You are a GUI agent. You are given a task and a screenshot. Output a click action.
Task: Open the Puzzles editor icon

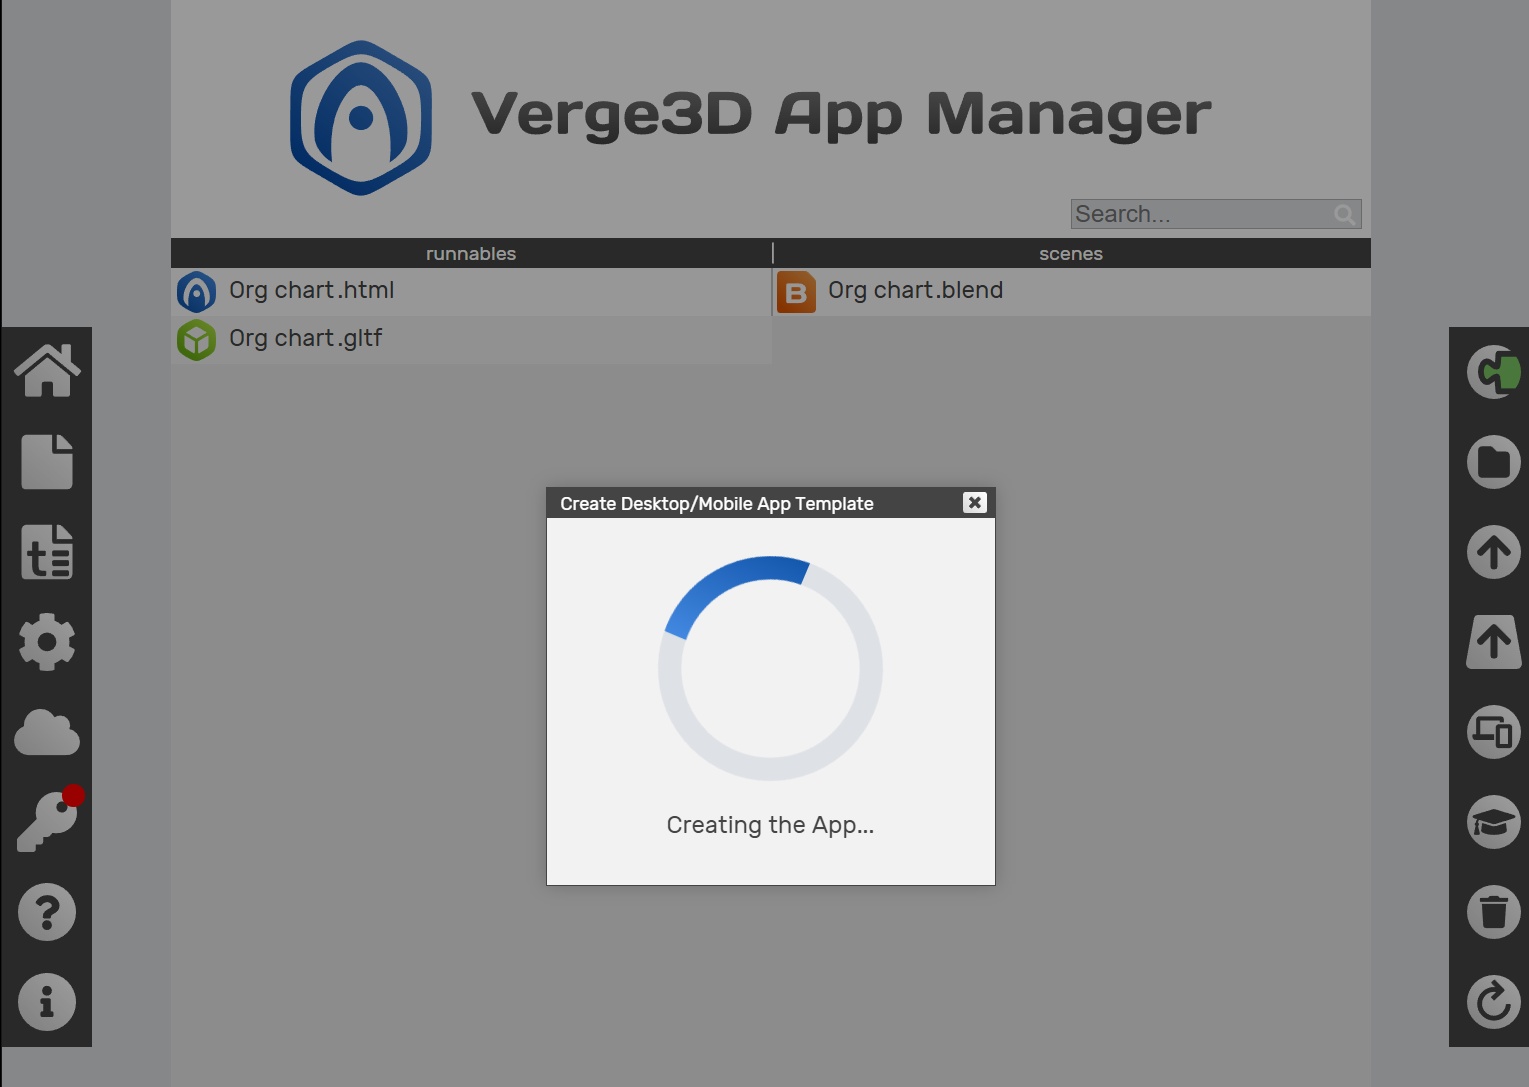coord(1494,372)
